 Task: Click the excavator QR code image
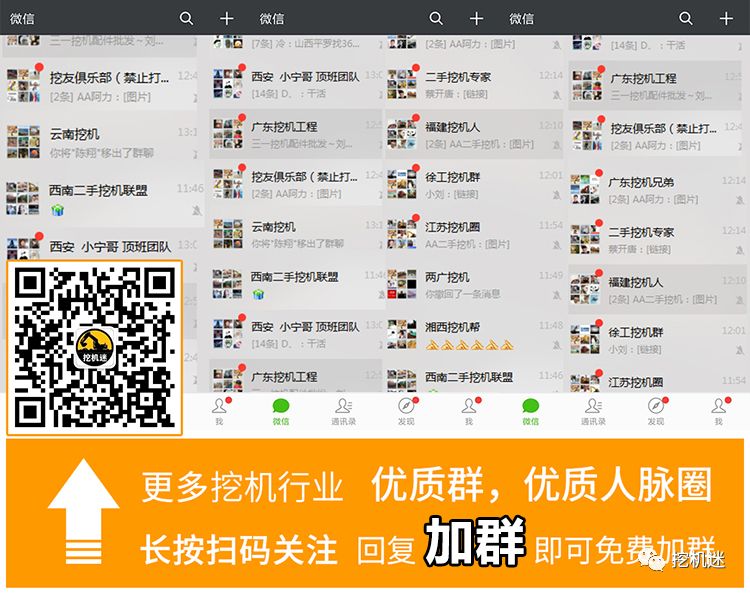95,348
